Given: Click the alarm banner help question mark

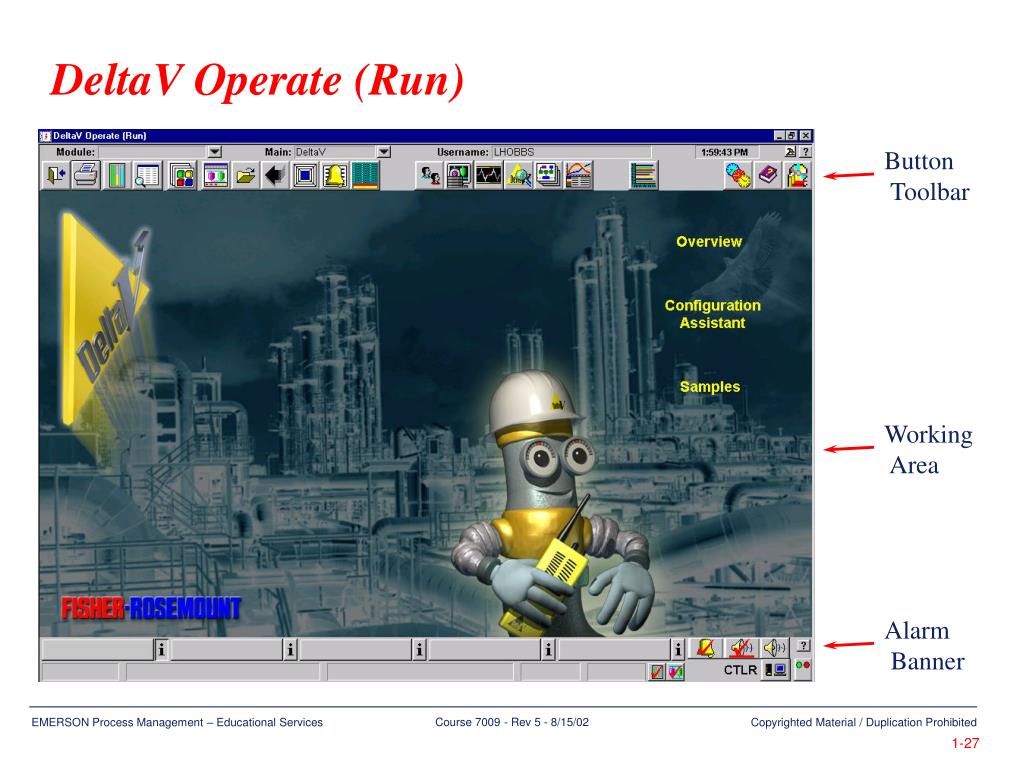Looking at the screenshot, I should [x=804, y=645].
